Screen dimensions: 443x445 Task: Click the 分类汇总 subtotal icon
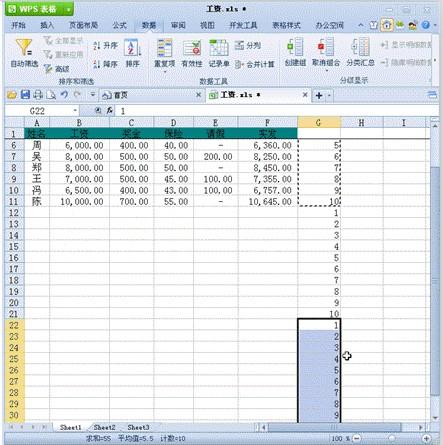[360, 47]
